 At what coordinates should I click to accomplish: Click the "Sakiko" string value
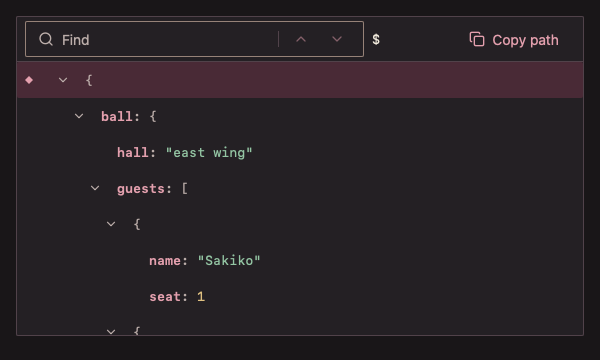point(229,261)
